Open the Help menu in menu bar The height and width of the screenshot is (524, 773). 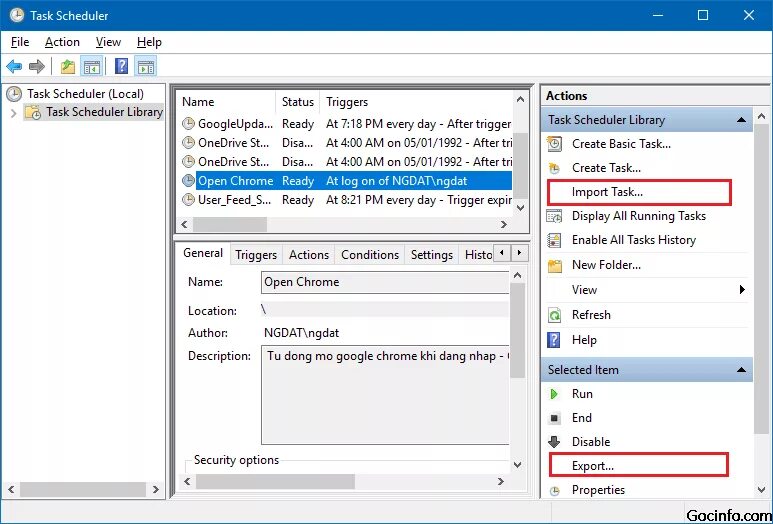tap(149, 42)
